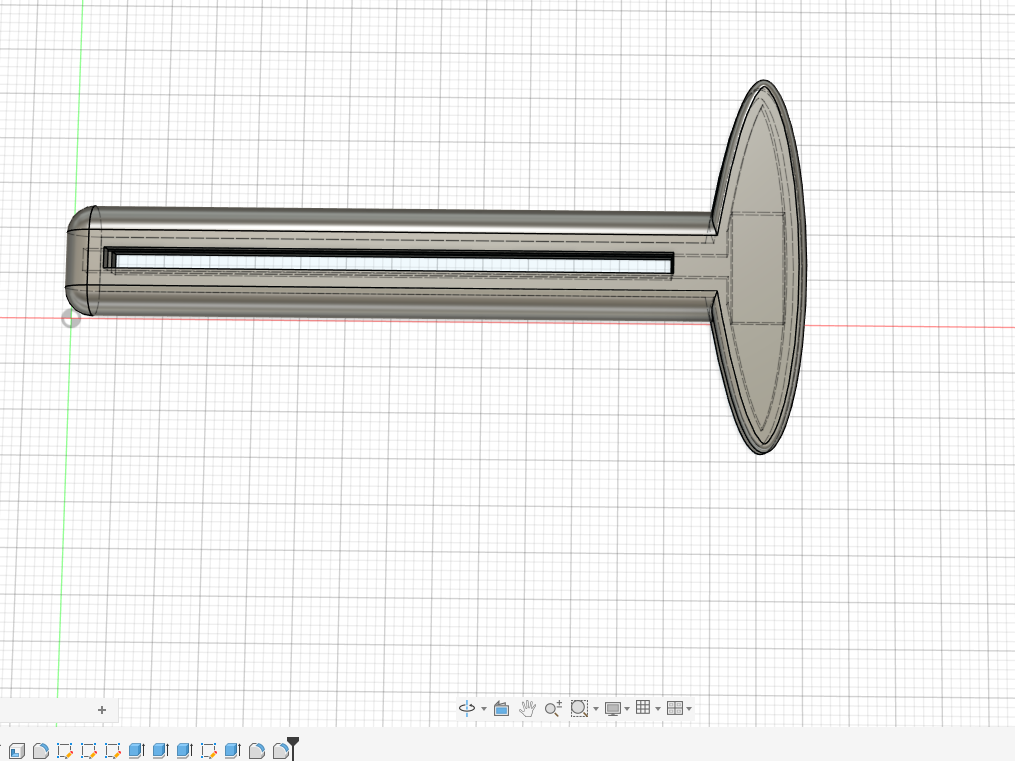This screenshot has height=761, width=1015.
Task: Expand the Zoom Window dropdown arrow
Action: (x=596, y=709)
